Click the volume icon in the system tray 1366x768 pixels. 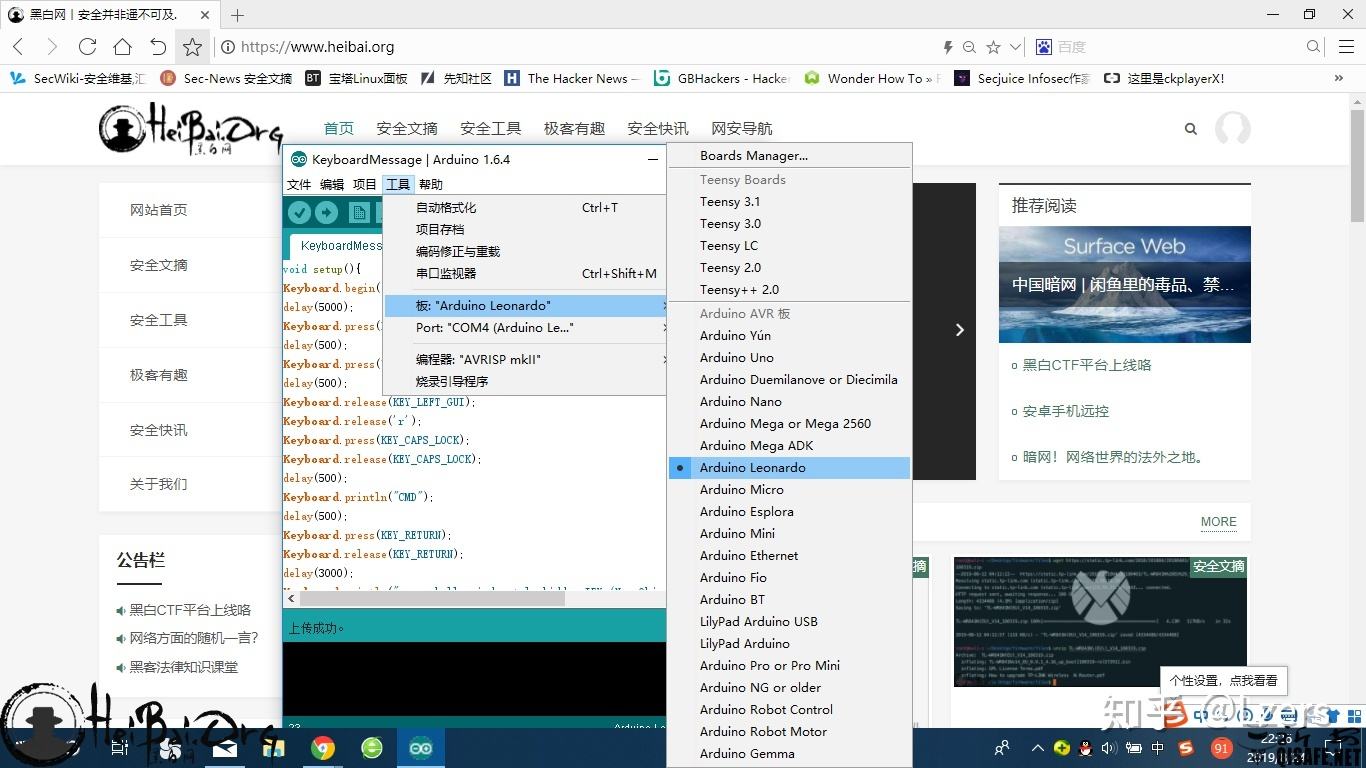[x=1111, y=748]
